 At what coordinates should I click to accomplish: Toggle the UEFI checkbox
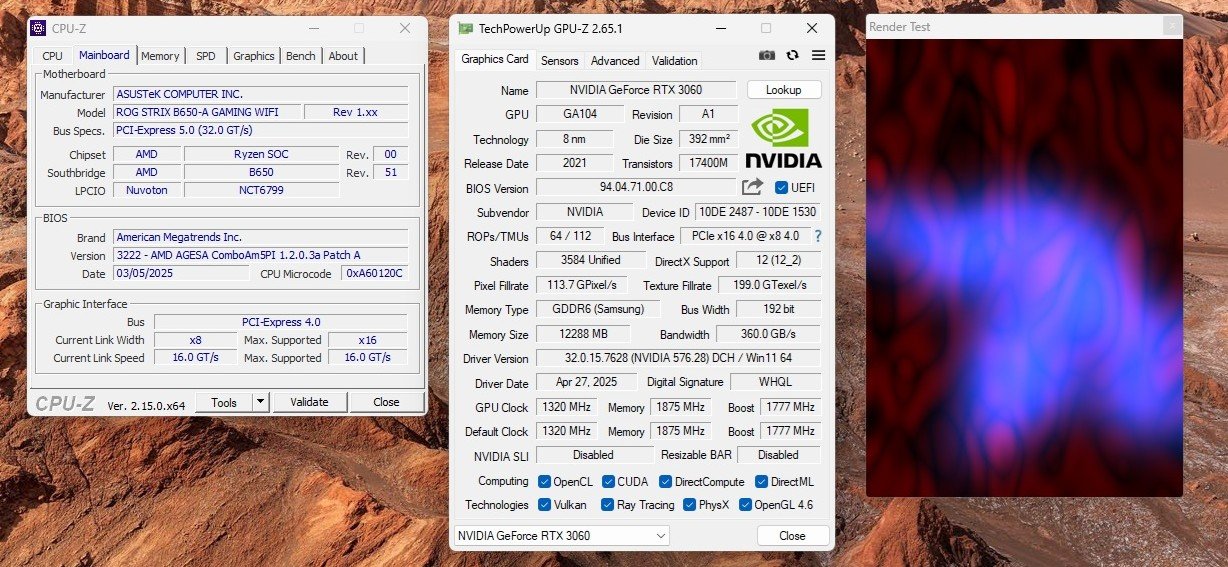tap(782, 187)
